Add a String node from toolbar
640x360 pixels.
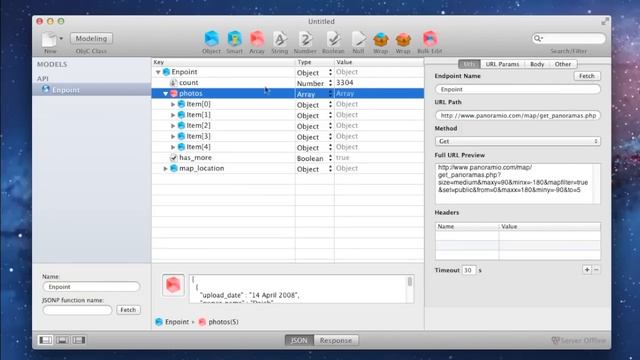pyautogui.click(x=280, y=39)
